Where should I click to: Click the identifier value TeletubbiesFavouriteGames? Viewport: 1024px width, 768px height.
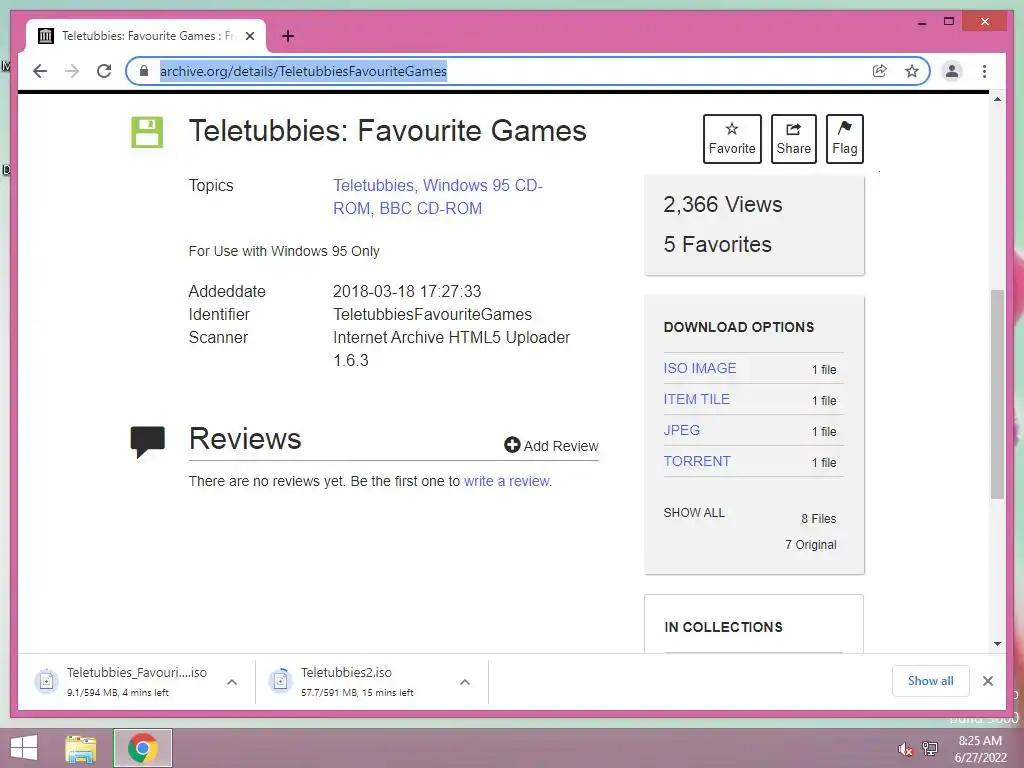coord(432,315)
